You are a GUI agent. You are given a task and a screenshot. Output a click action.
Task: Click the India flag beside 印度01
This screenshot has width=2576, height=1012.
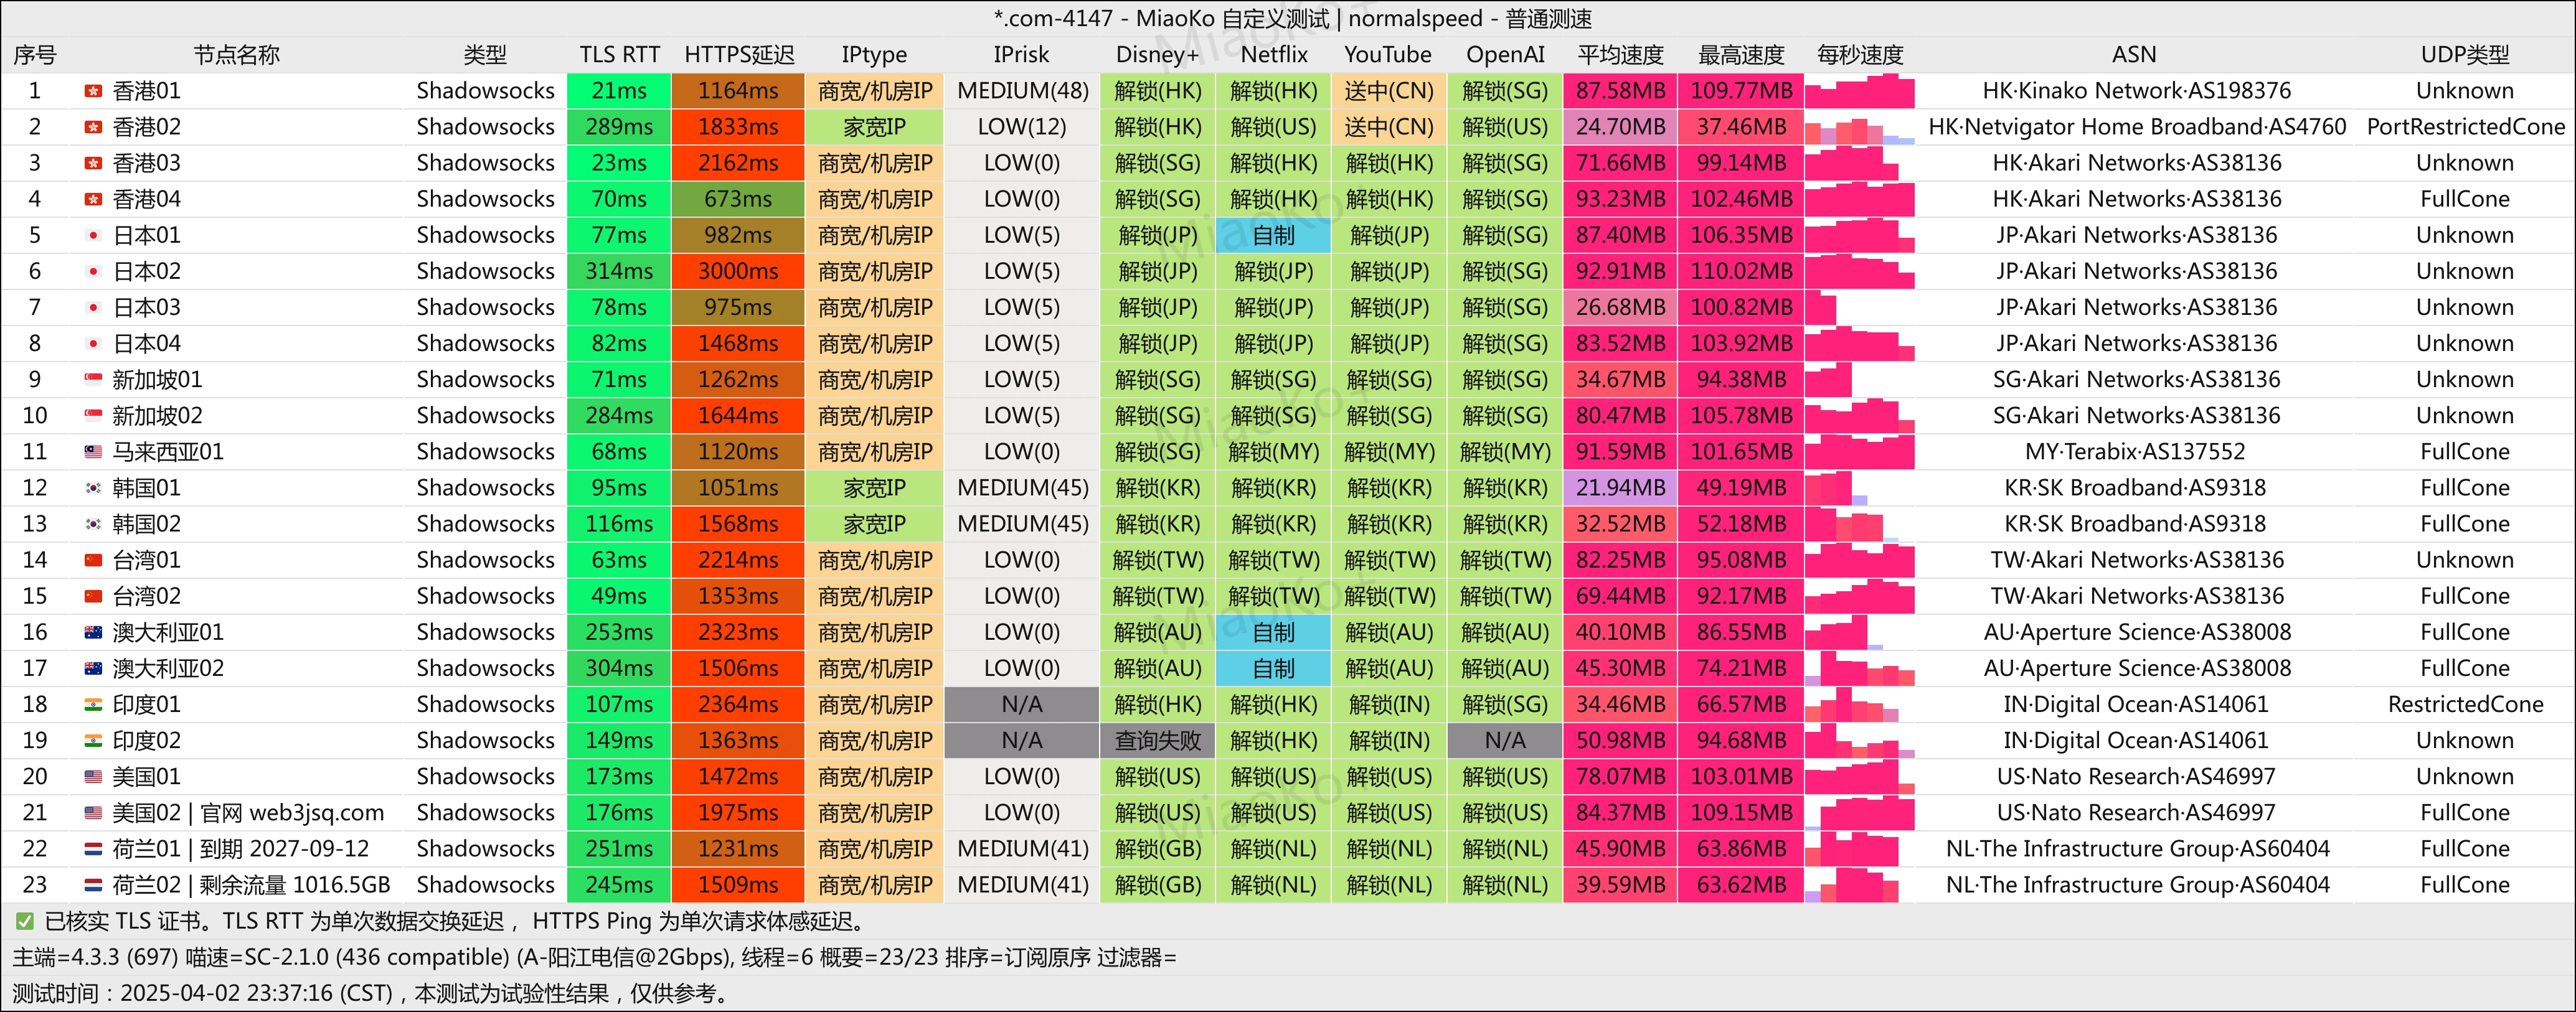(x=93, y=704)
